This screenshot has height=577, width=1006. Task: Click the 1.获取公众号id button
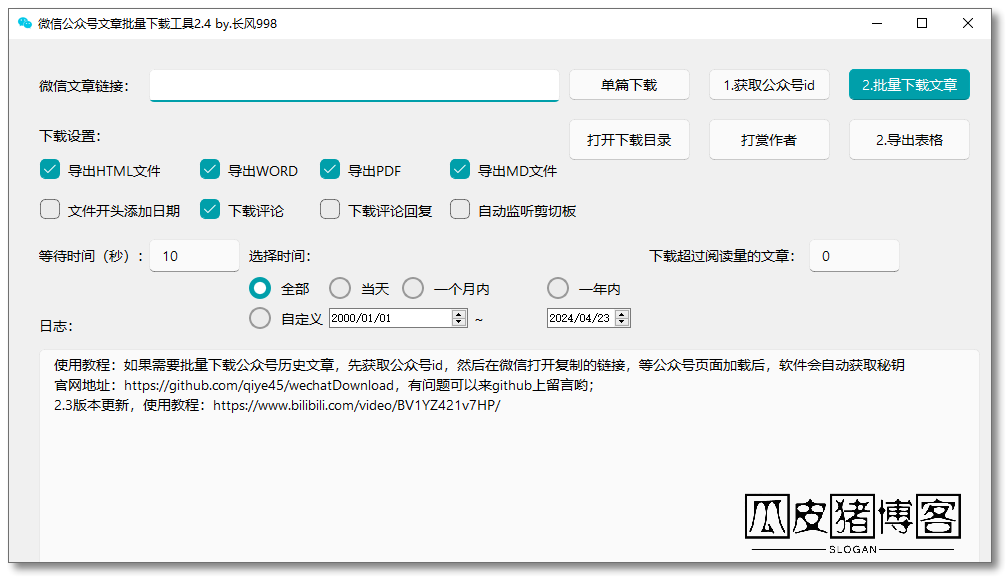769,85
